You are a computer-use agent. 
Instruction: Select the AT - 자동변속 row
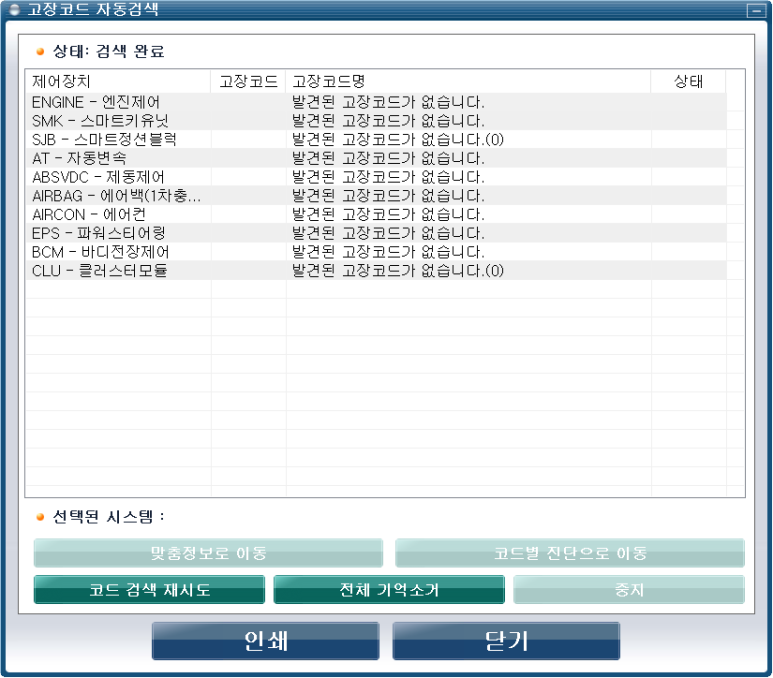[x=376, y=158]
